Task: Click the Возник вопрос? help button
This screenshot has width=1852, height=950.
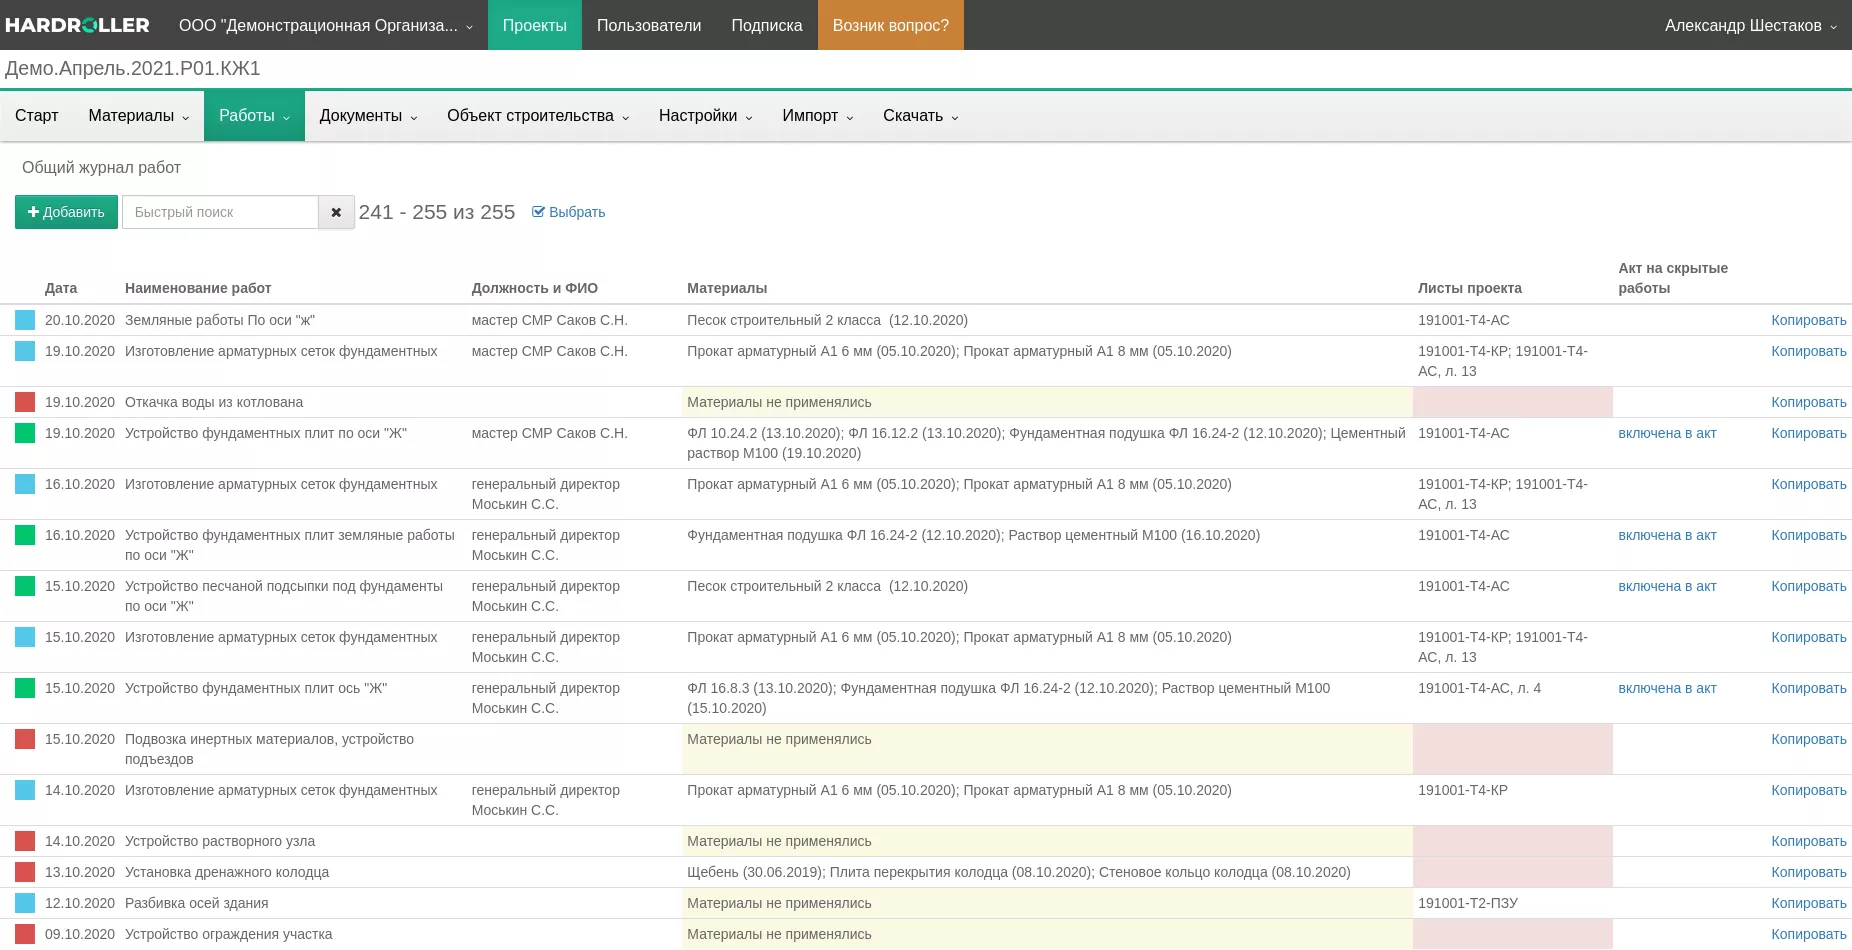Action: pos(890,25)
